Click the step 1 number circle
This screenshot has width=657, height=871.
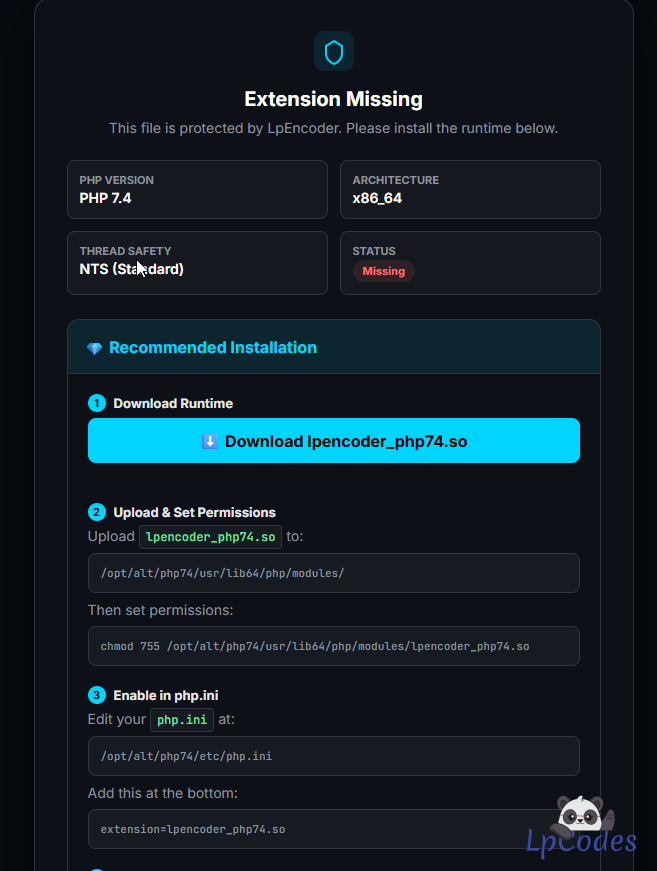tap(97, 403)
